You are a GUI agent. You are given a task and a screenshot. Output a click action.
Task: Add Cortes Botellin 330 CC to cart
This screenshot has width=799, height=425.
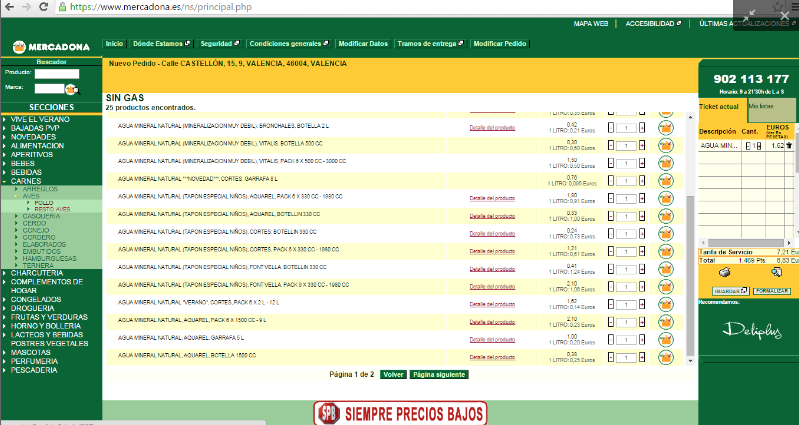tap(665, 234)
